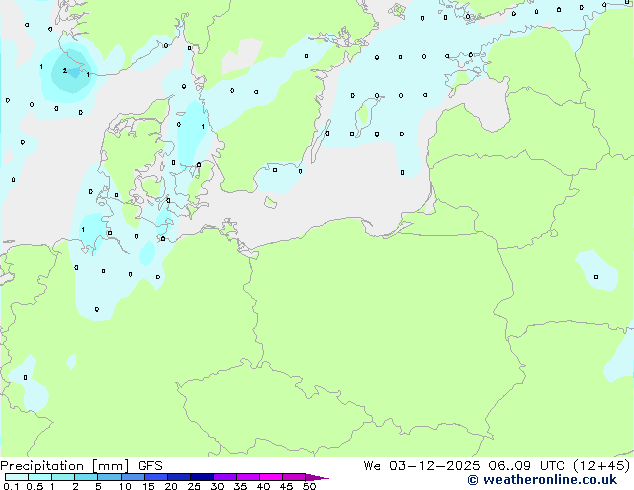The image size is (634, 490).
Task: Select the 'GFS' model label
Action: pos(150,466)
